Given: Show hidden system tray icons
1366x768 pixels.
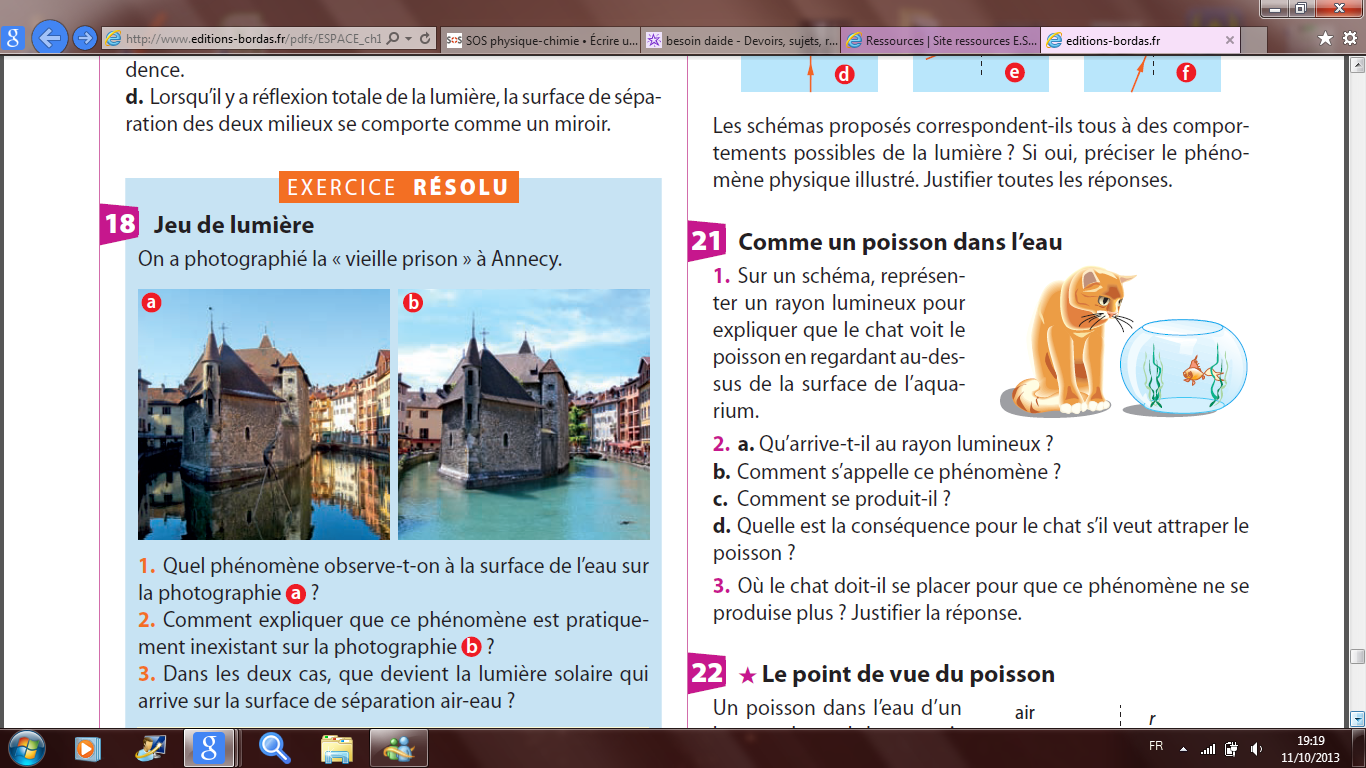Looking at the screenshot, I should (x=1183, y=748).
